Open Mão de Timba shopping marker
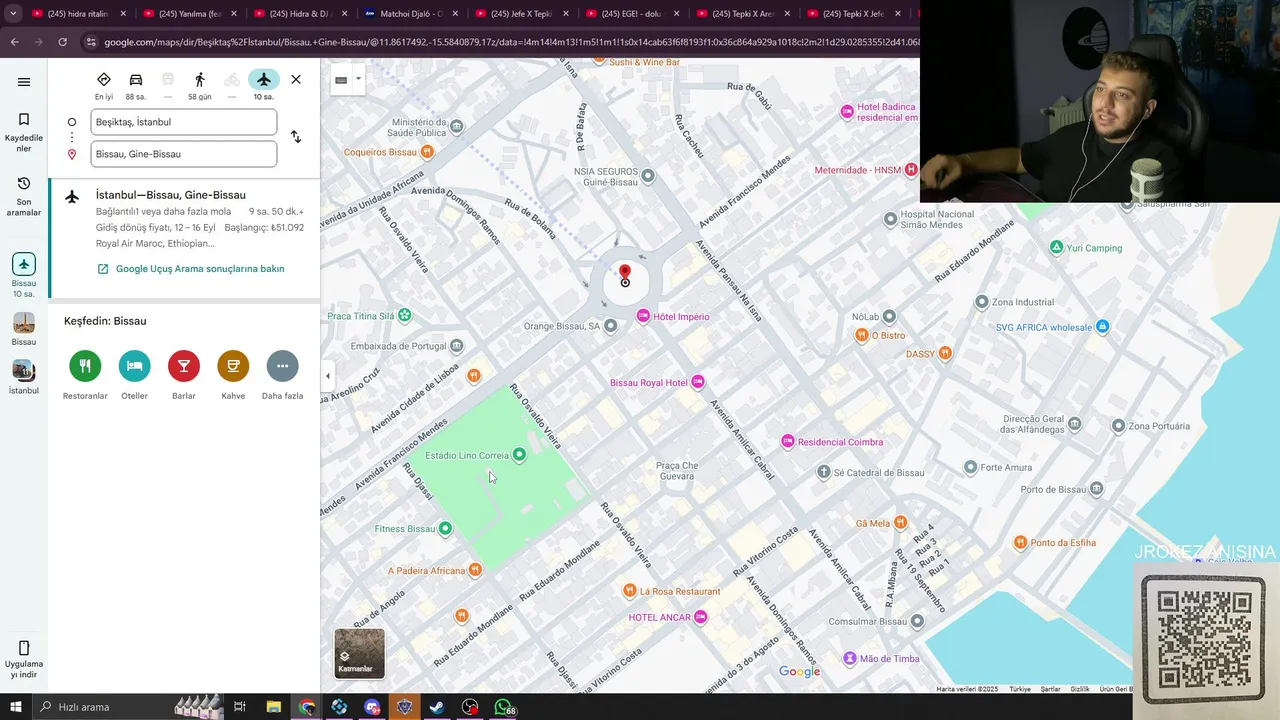Viewport: 1280px width, 720px height. (850, 658)
